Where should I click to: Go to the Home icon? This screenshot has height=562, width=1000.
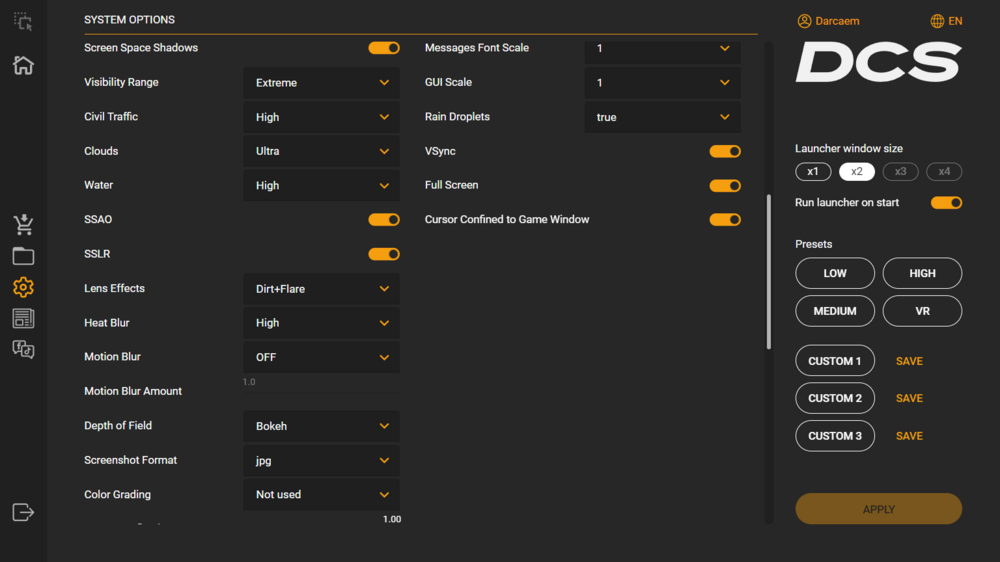[23, 65]
